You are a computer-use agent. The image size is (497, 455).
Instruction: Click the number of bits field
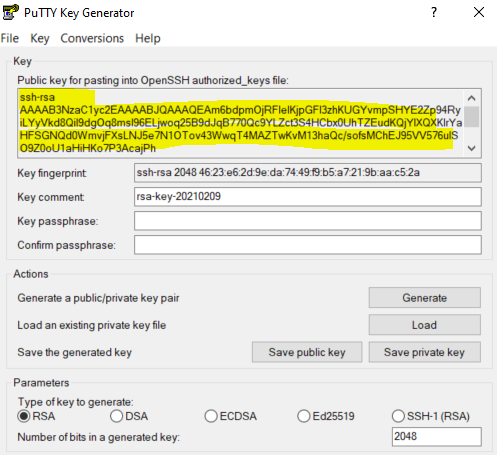click(x=437, y=436)
